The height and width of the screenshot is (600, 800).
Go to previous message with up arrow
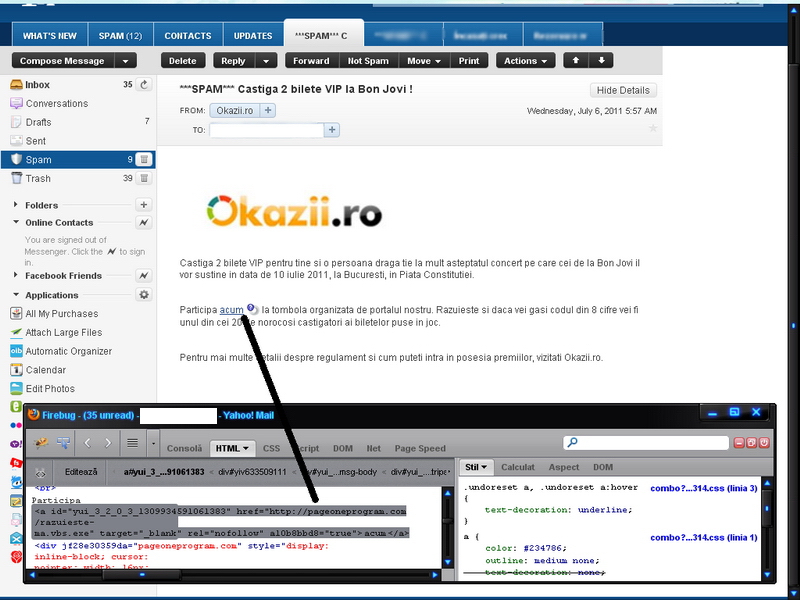575,61
